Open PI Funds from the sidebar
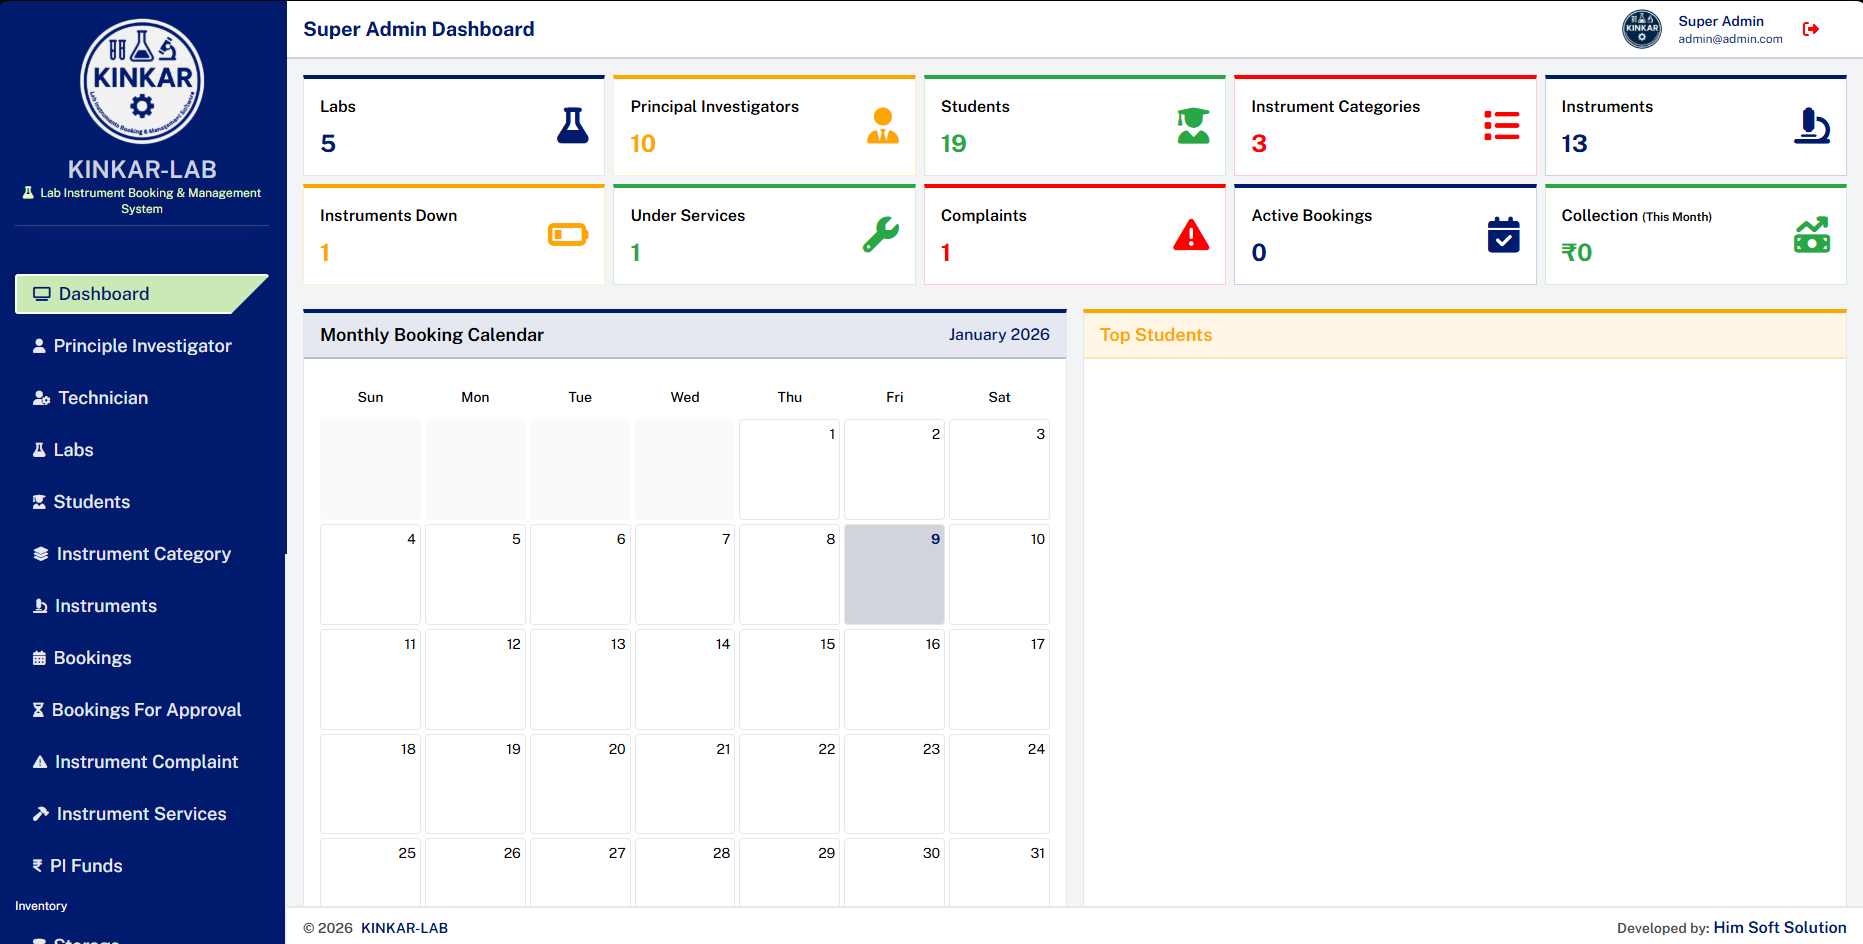Screen dimensions: 1863x944 point(86,866)
